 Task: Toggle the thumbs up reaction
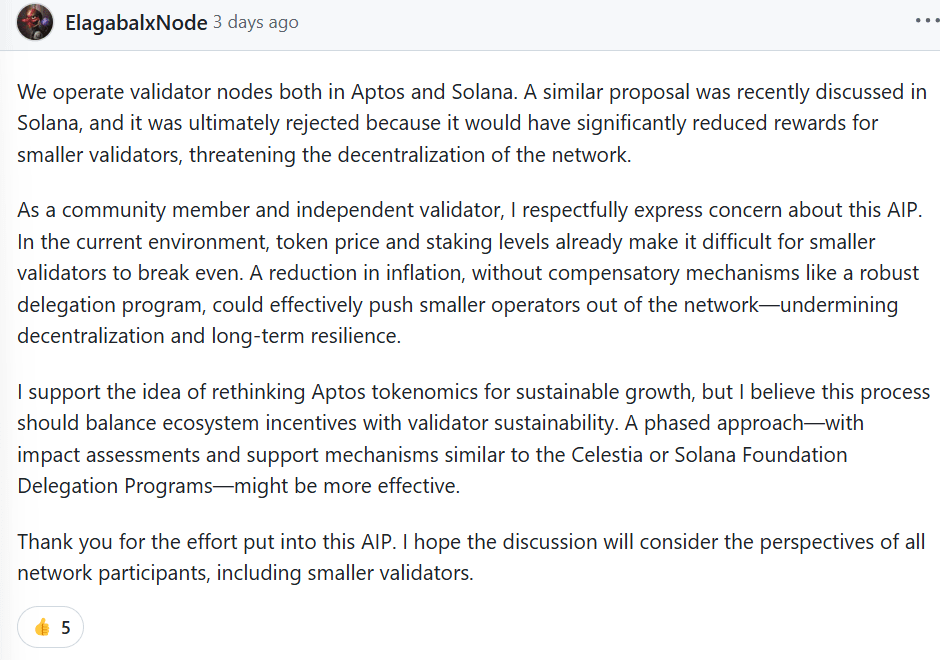click(x=51, y=627)
